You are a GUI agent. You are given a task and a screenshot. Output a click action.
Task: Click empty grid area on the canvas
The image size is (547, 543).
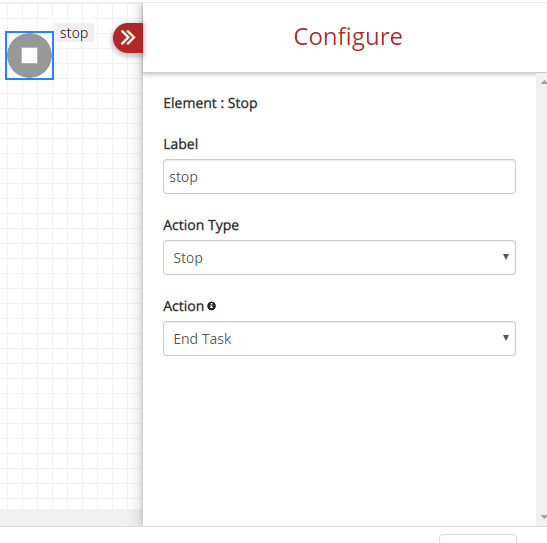point(70,279)
